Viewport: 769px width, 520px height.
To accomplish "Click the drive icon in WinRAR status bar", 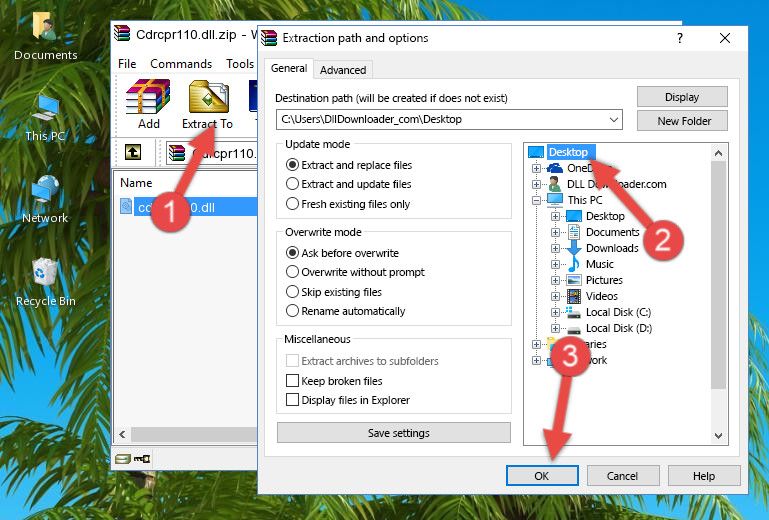I will (123, 459).
